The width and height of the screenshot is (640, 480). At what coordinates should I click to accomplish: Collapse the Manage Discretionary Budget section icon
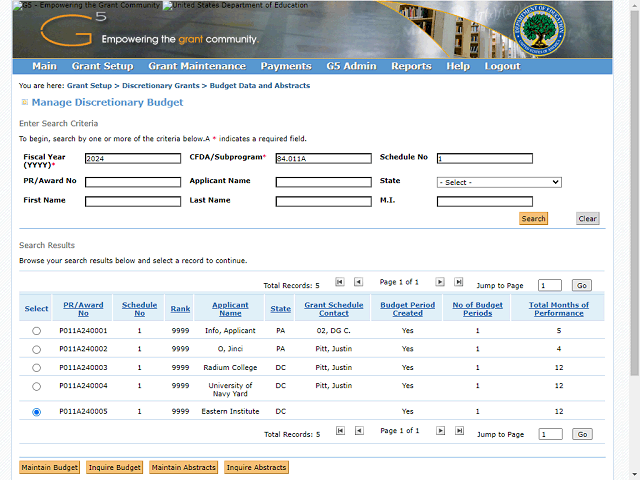click(24, 103)
